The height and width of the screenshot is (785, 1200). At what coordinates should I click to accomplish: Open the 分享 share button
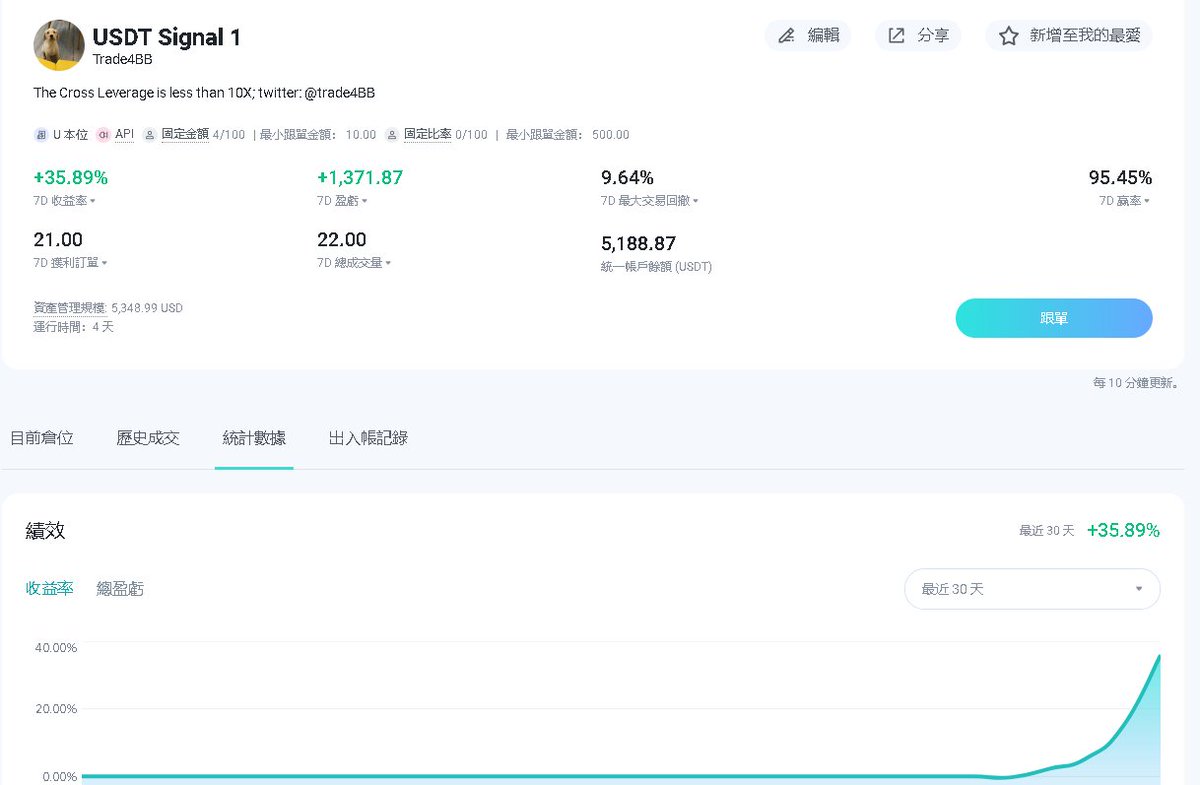tap(918, 35)
